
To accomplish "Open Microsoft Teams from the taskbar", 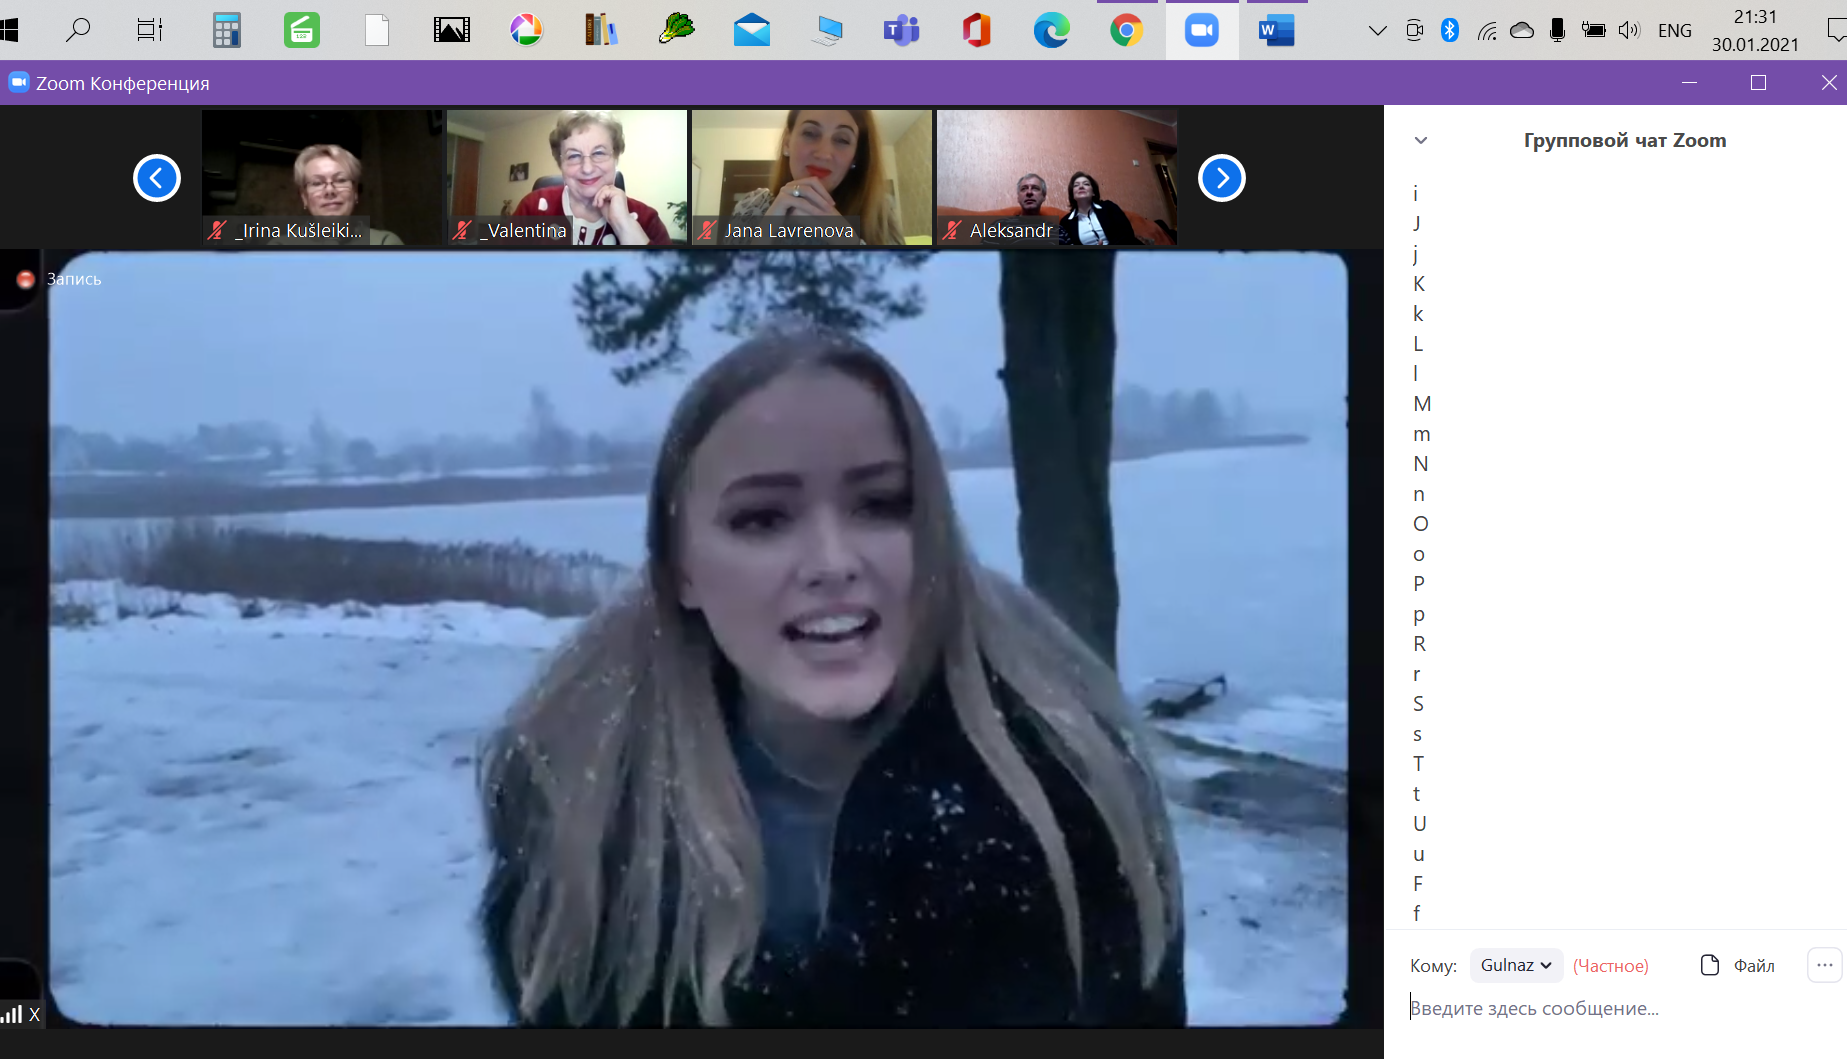I will (901, 31).
